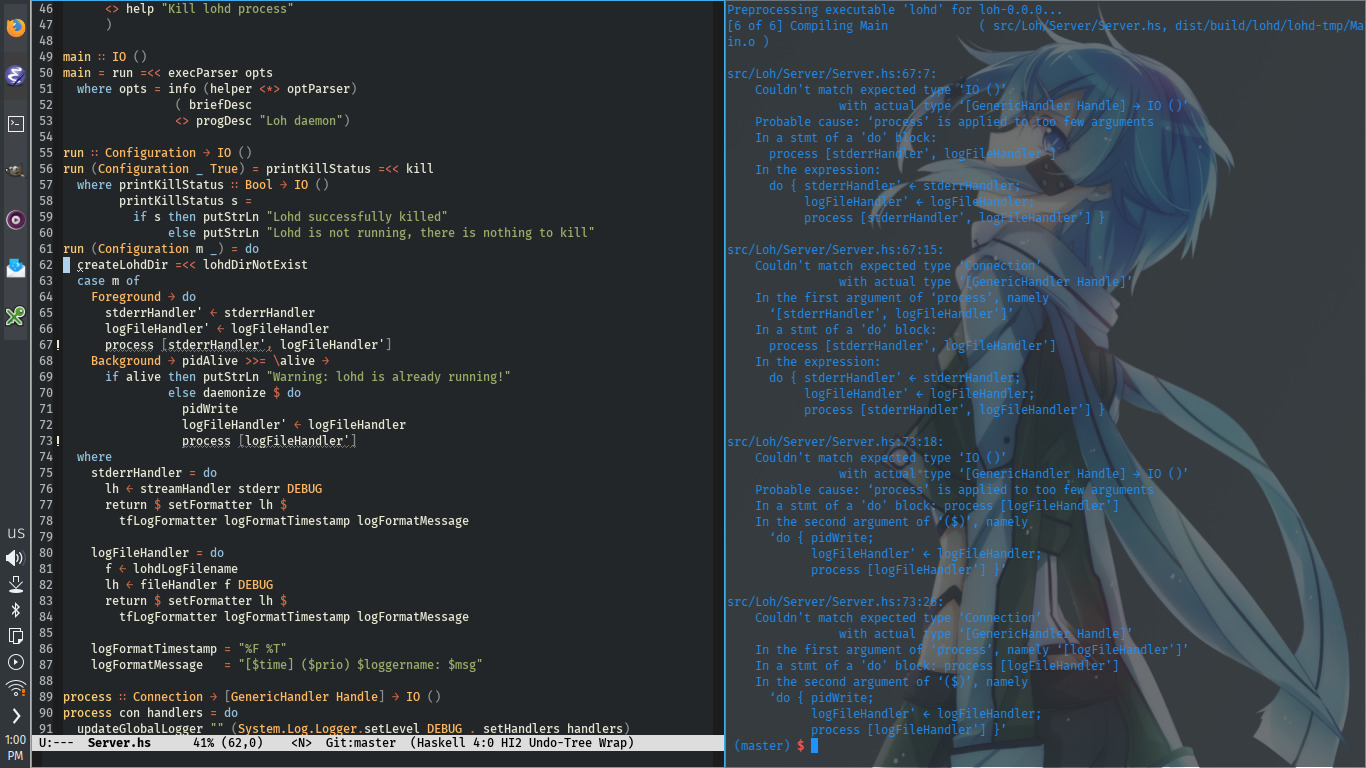Click 'daemonize' on line 69
Image resolution: width=1366 pixels, height=768 pixels.
click(x=235, y=393)
